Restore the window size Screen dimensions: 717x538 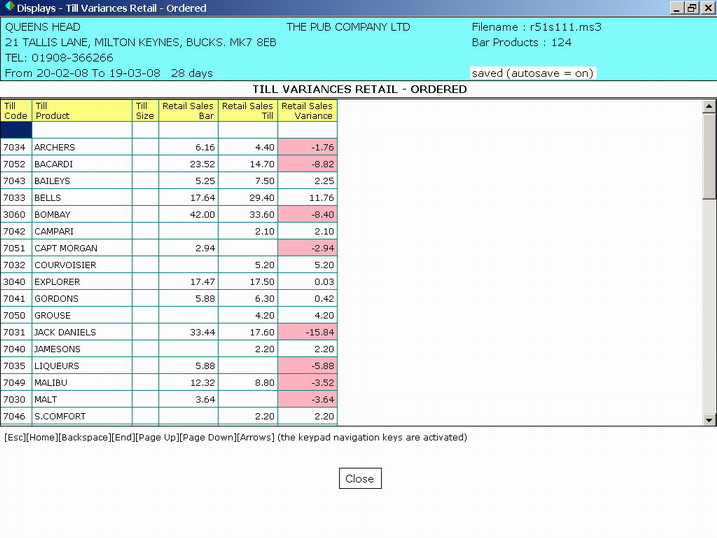[x=691, y=8]
